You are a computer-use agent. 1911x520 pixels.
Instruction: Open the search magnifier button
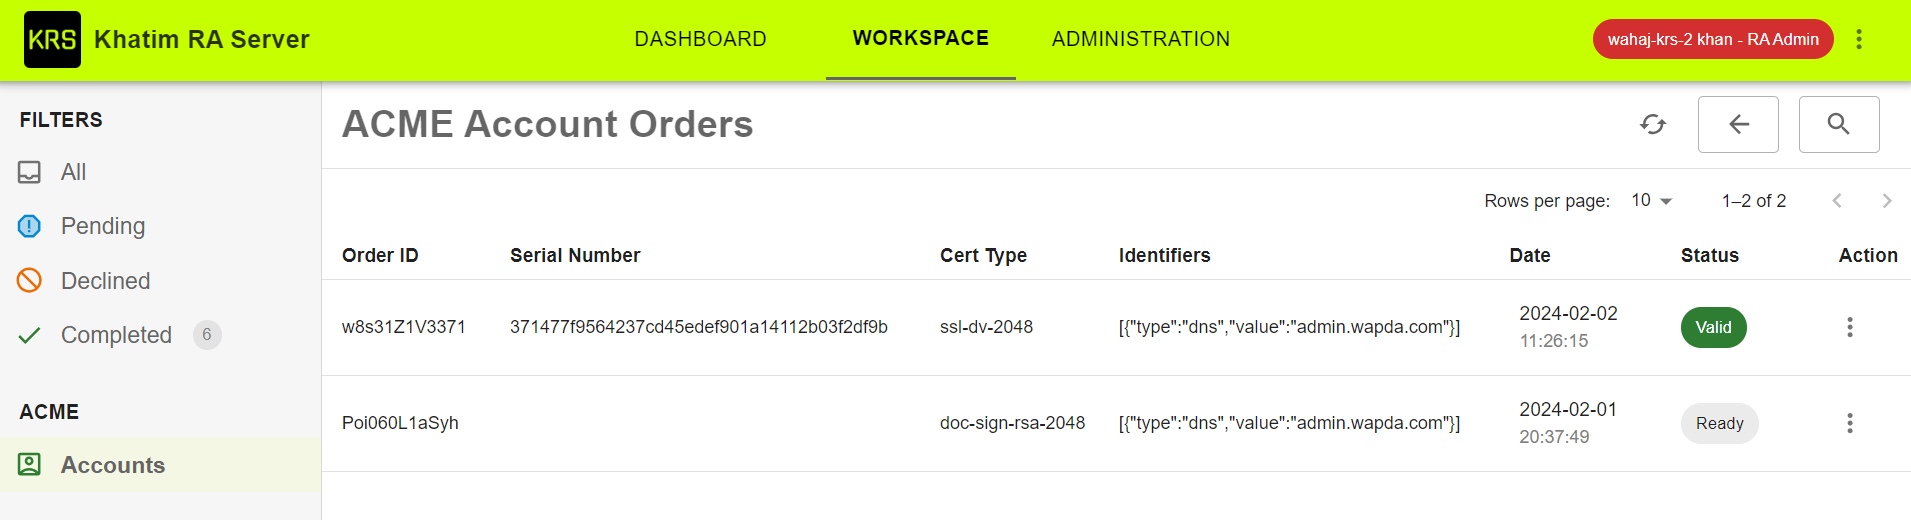click(1839, 124)
